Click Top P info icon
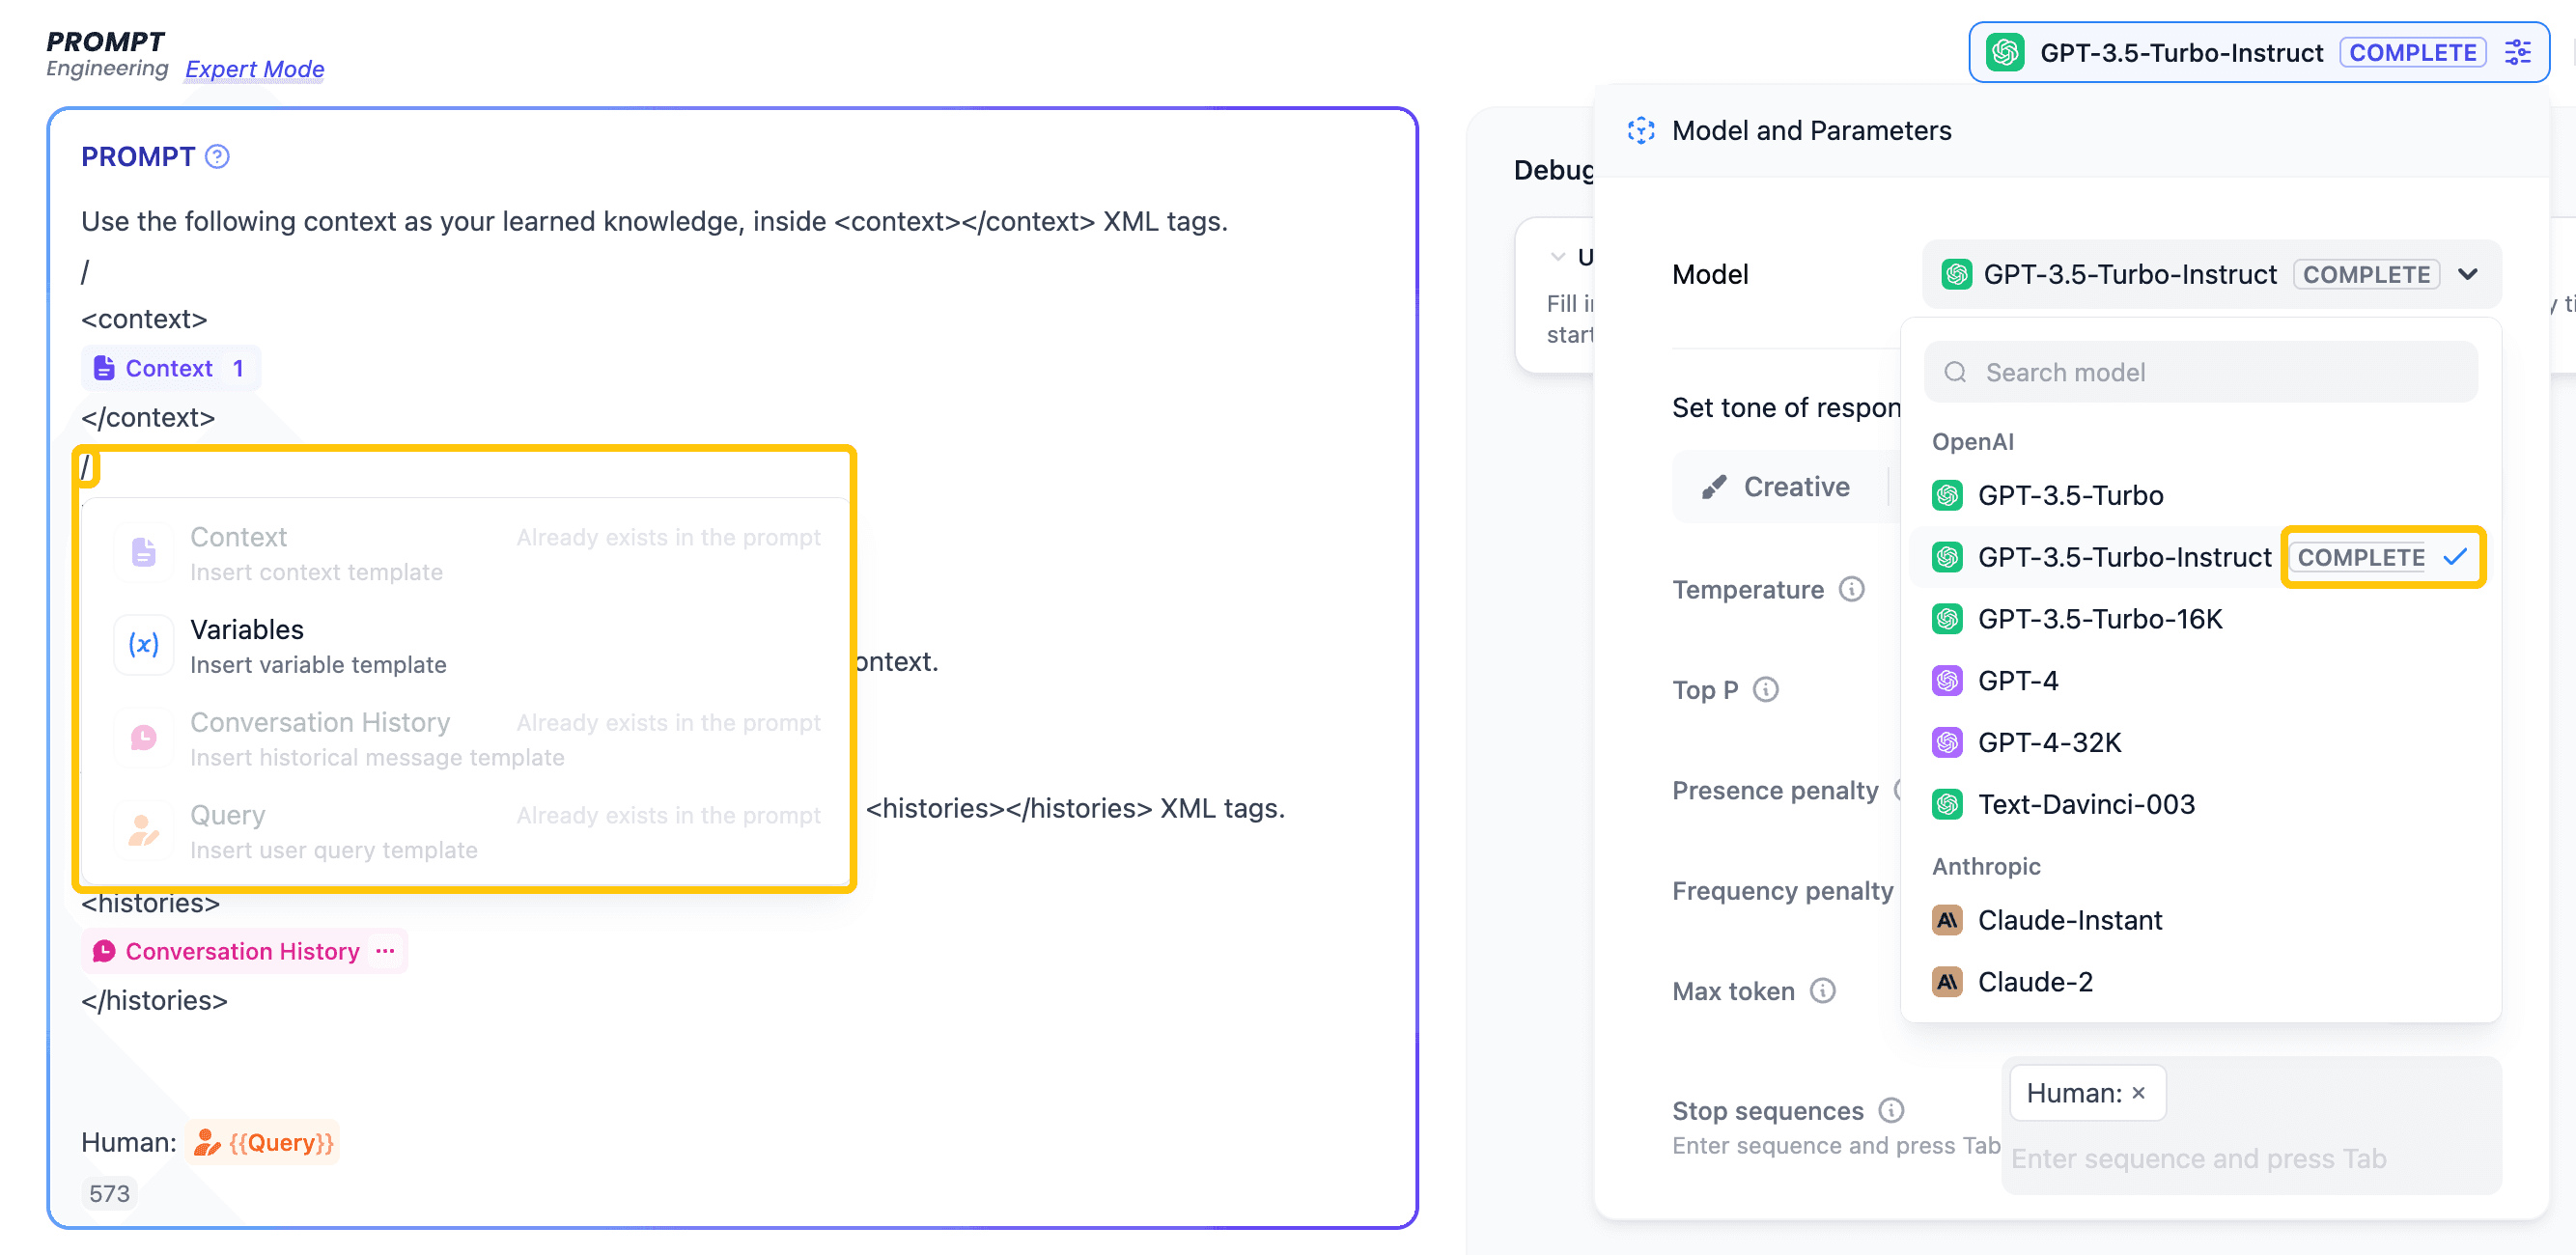The height and width of the screenshot is (1255, 2576). (x=1766, y=689)
